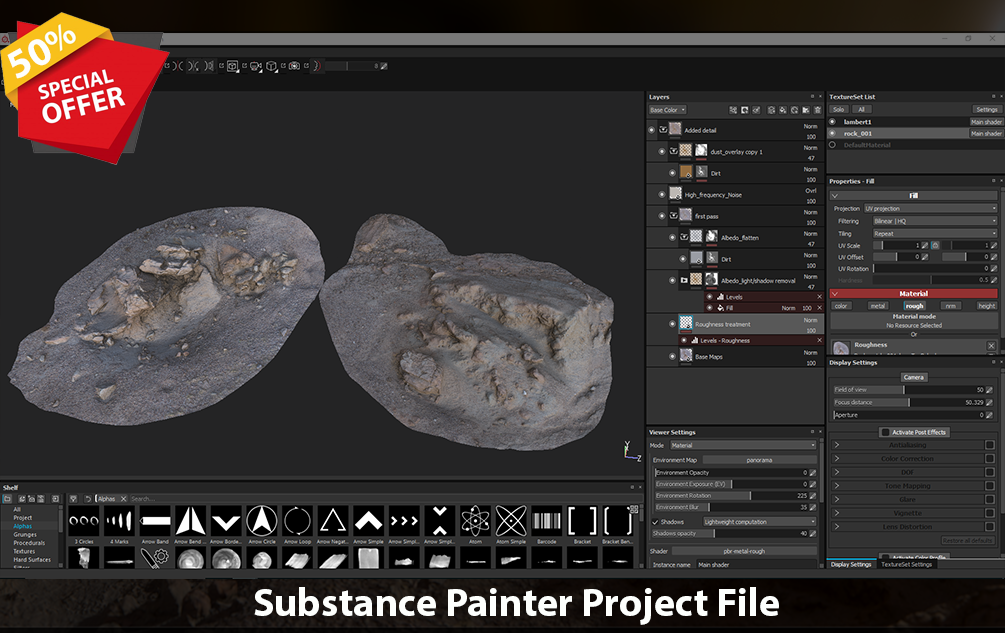Open the Shadows computation dropdown
This screenshot has width=1005, height=633.
760,522
